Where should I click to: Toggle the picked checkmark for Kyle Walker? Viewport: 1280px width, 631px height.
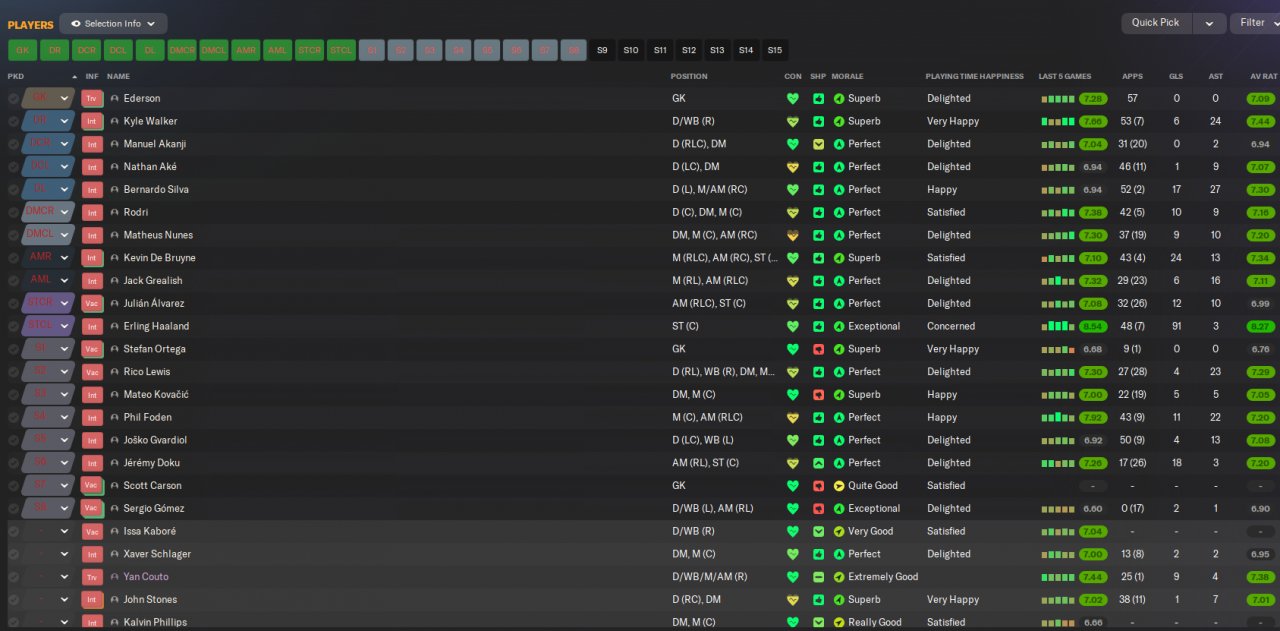coord(13,122)
